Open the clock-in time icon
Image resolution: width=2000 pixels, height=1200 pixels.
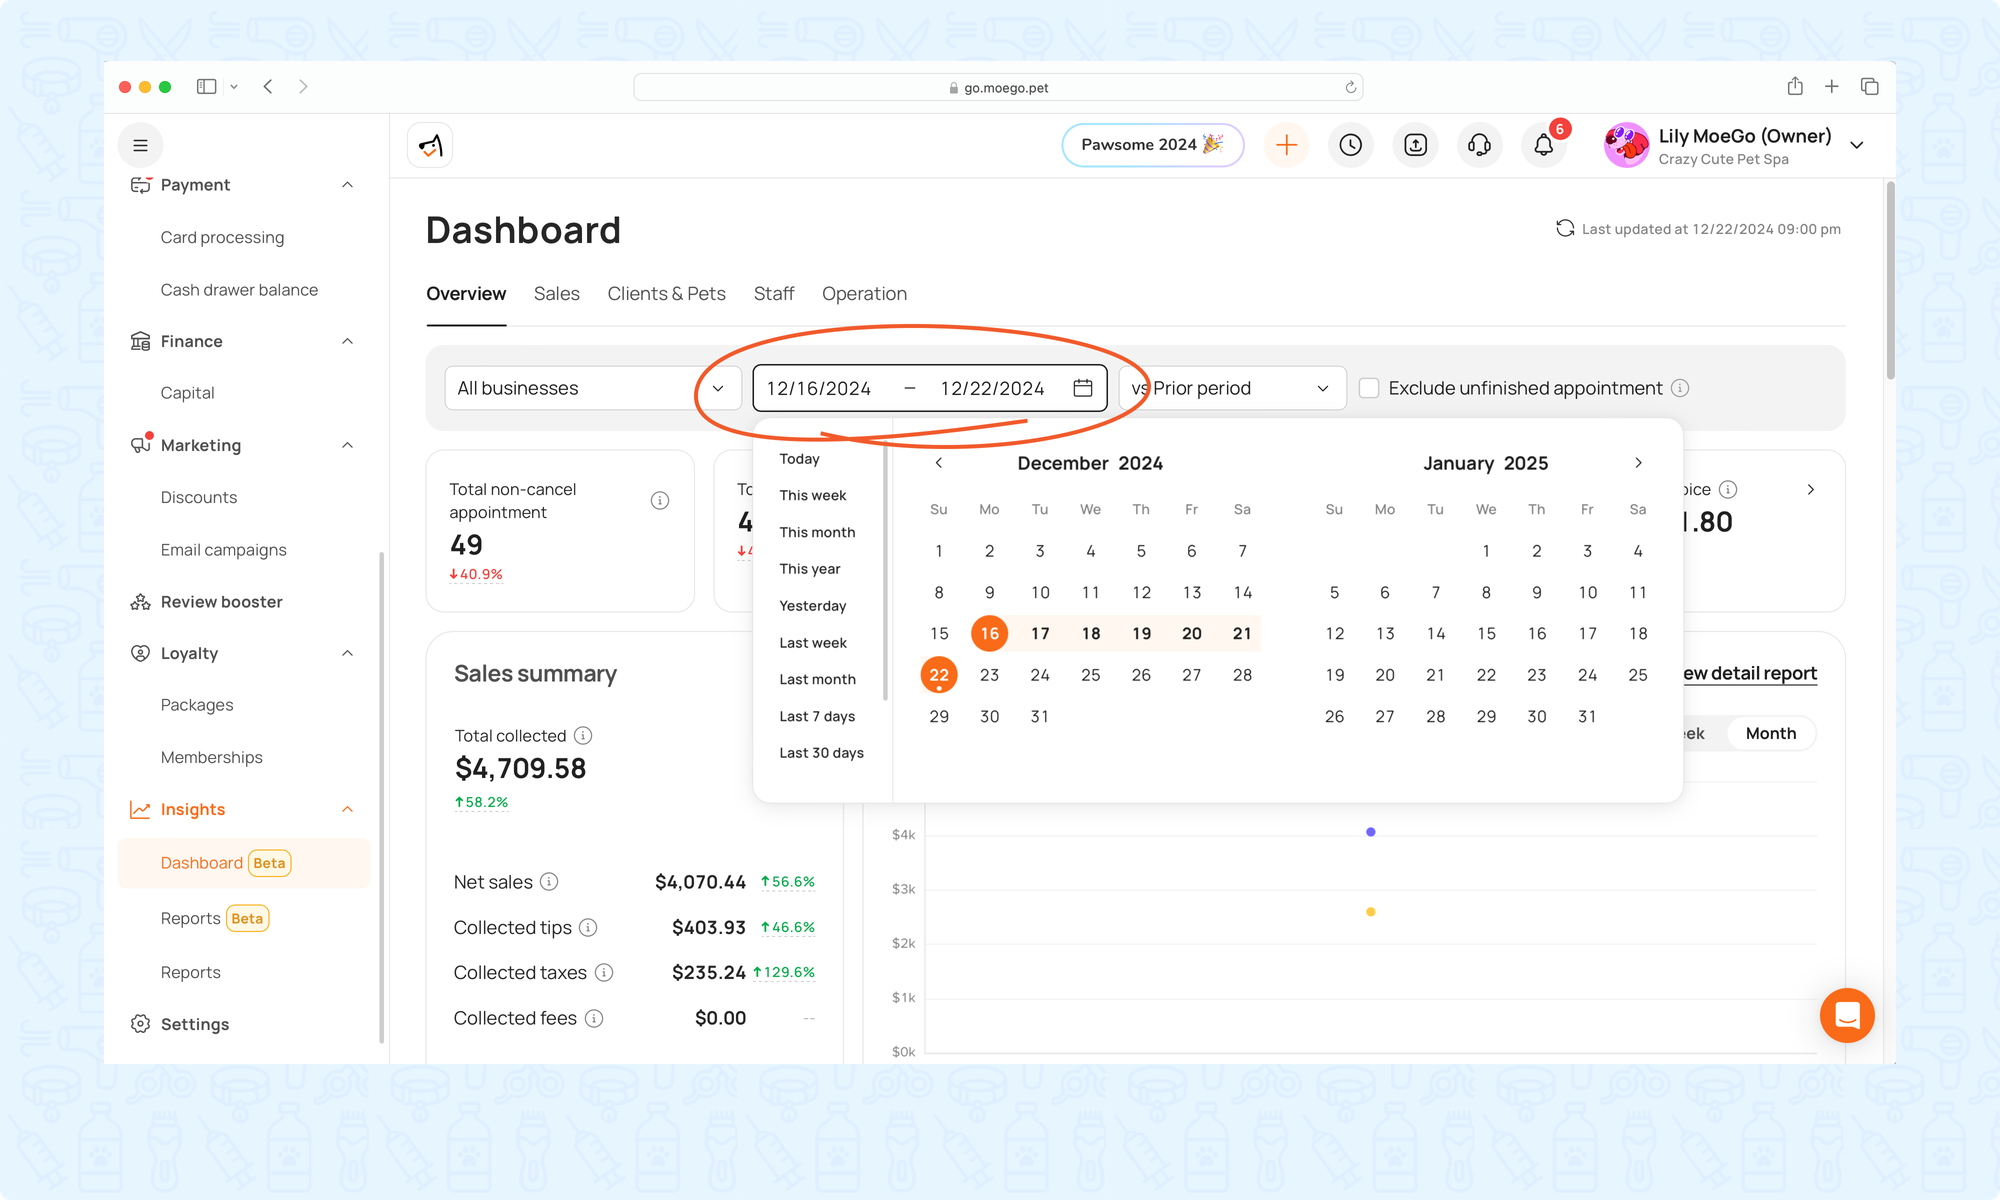tap(1350, 145)
